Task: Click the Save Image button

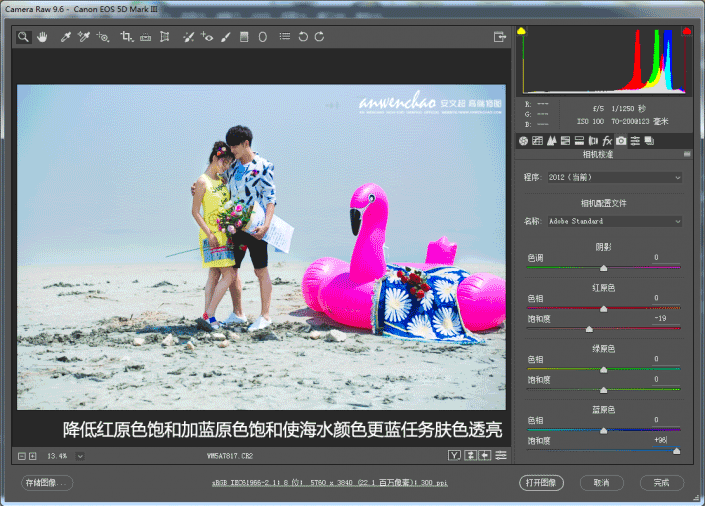Action: coord(47,483)
